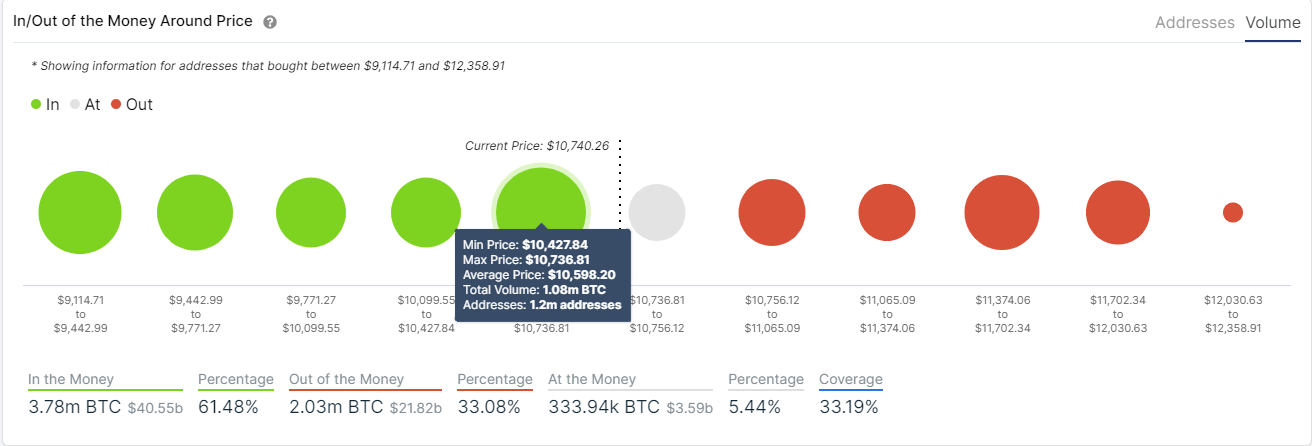Click the $9,114.71 to $9,442.99 green bubble
This screenshot has width=1312, height=446.
click(80, 213)
